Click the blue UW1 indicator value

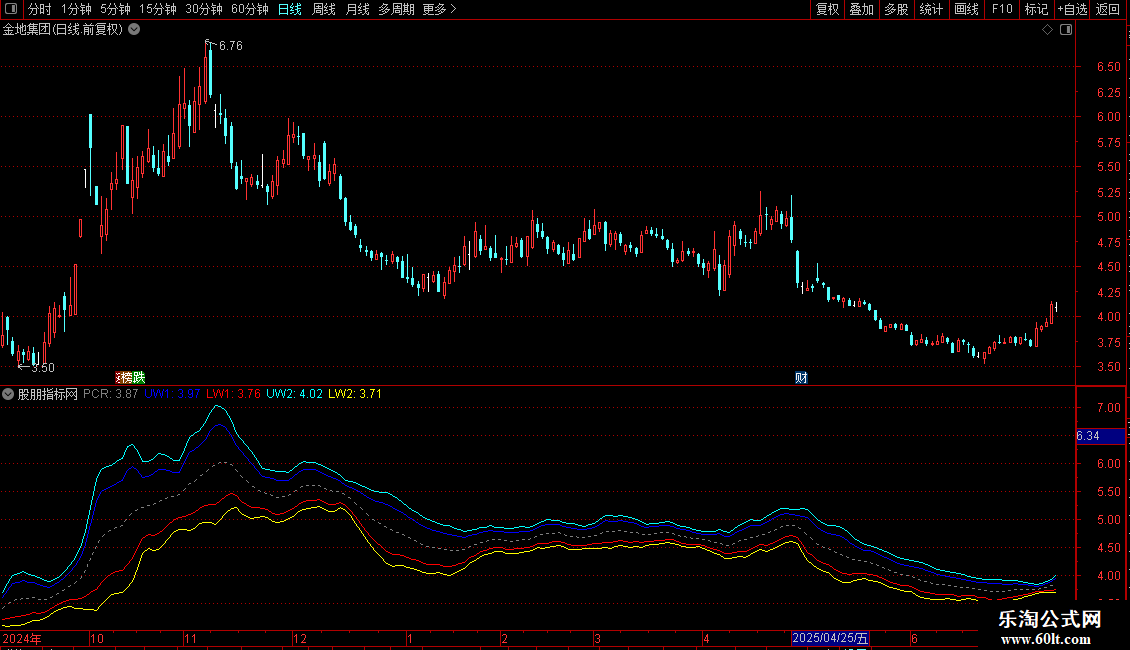(172, 394)
